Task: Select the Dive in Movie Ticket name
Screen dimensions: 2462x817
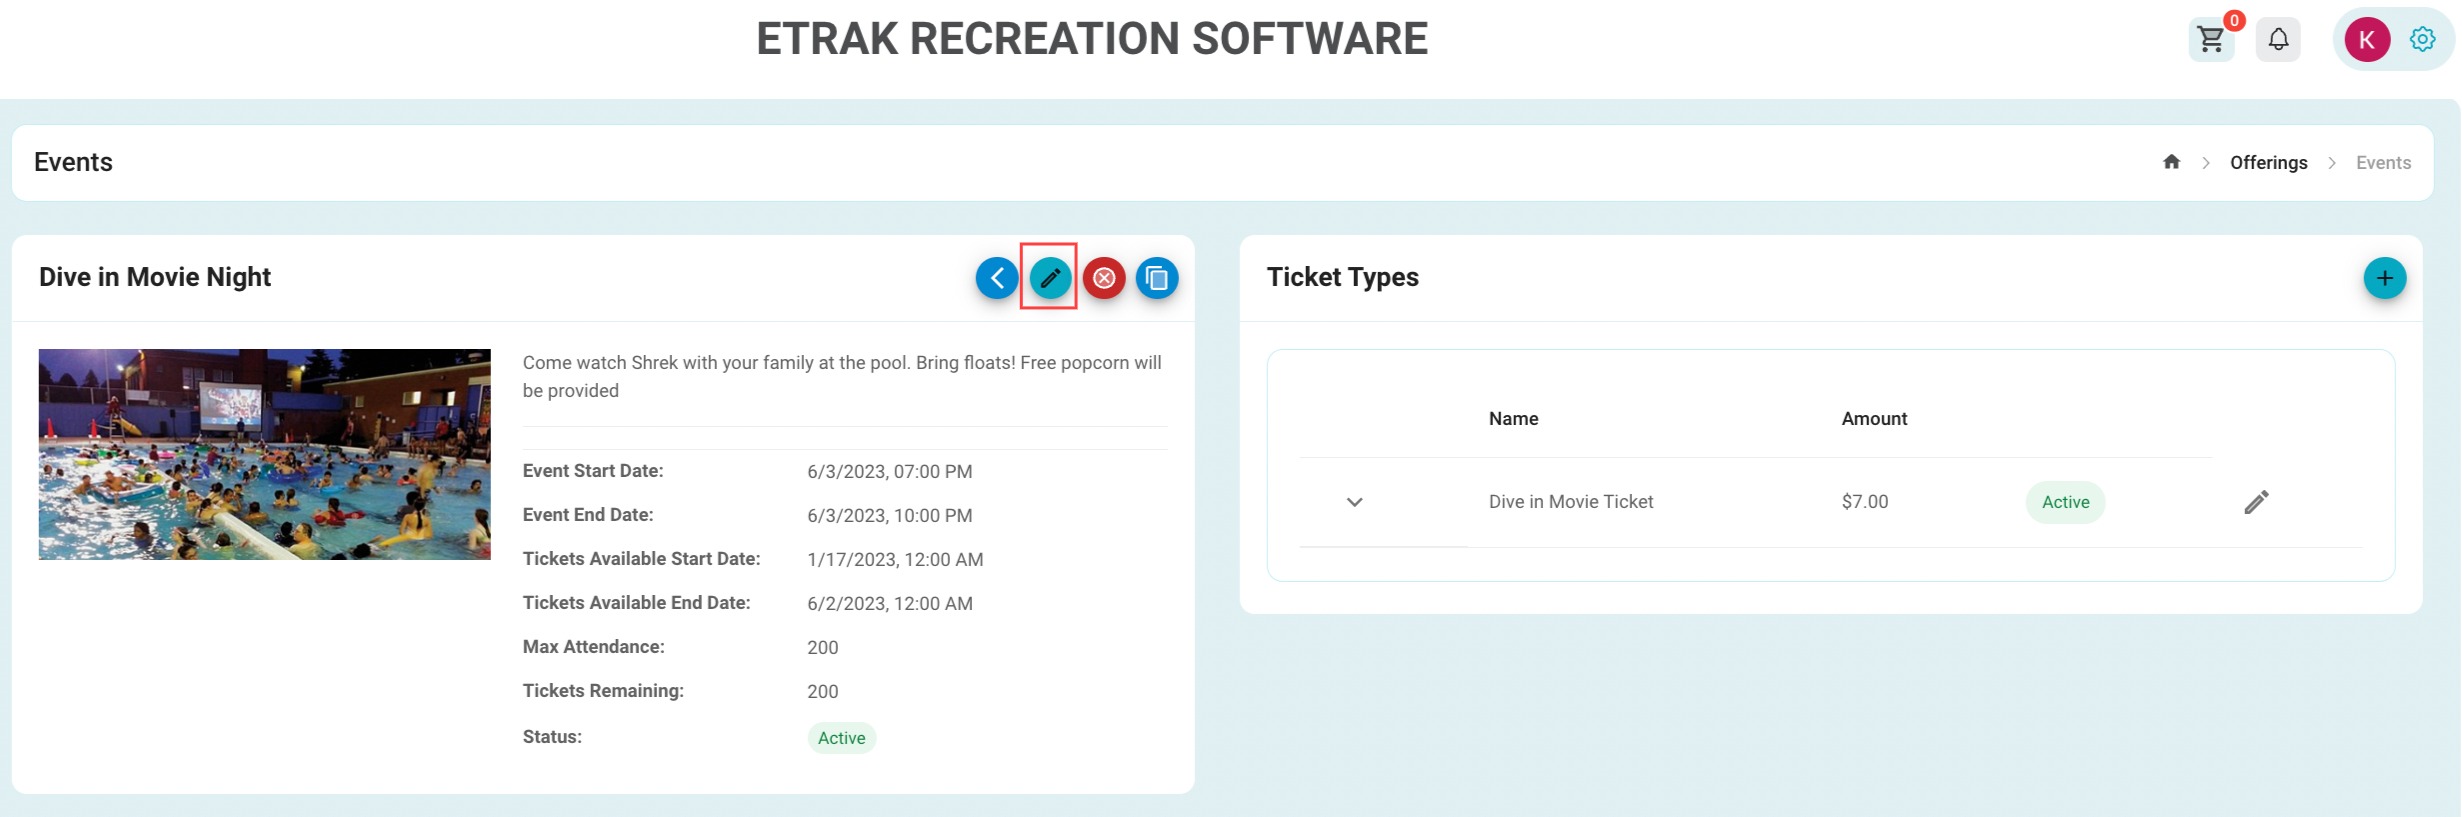Action: click(1570, 502)
